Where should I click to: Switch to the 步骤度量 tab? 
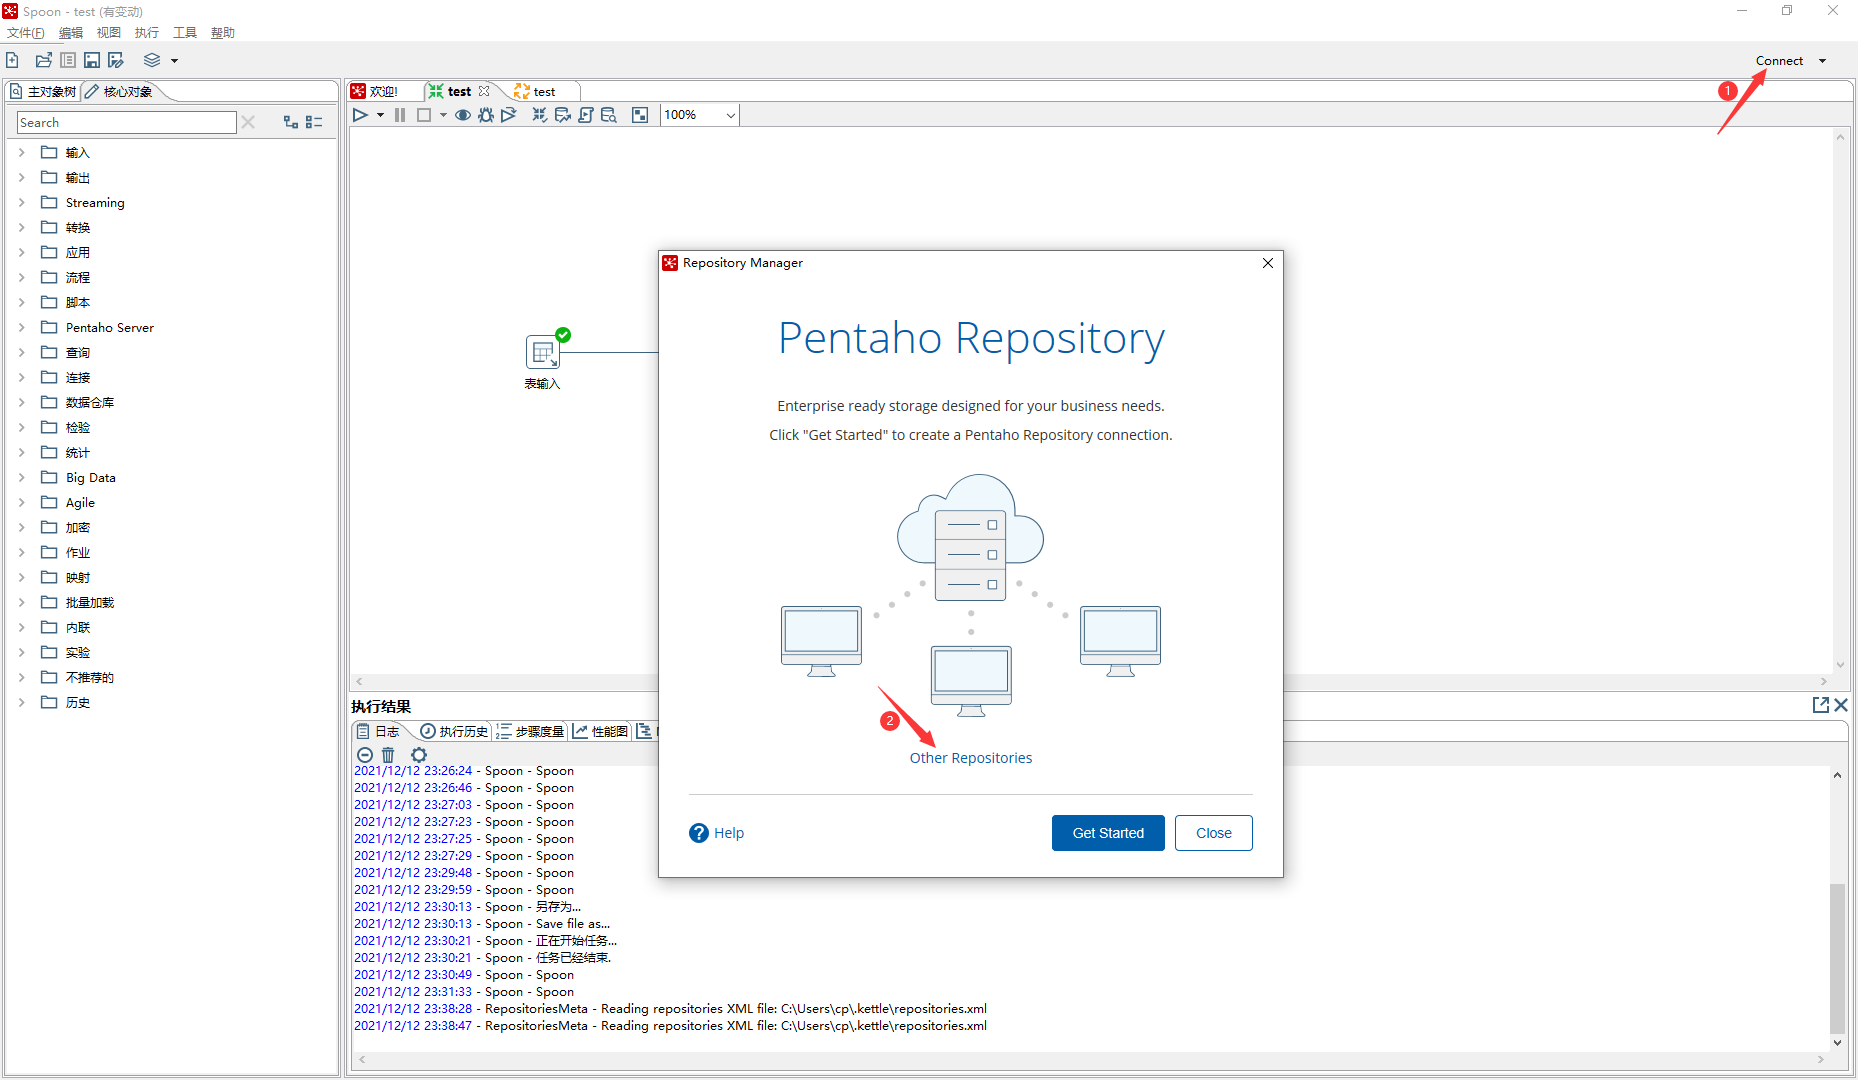pyautogui.click(x=531, y=731)
